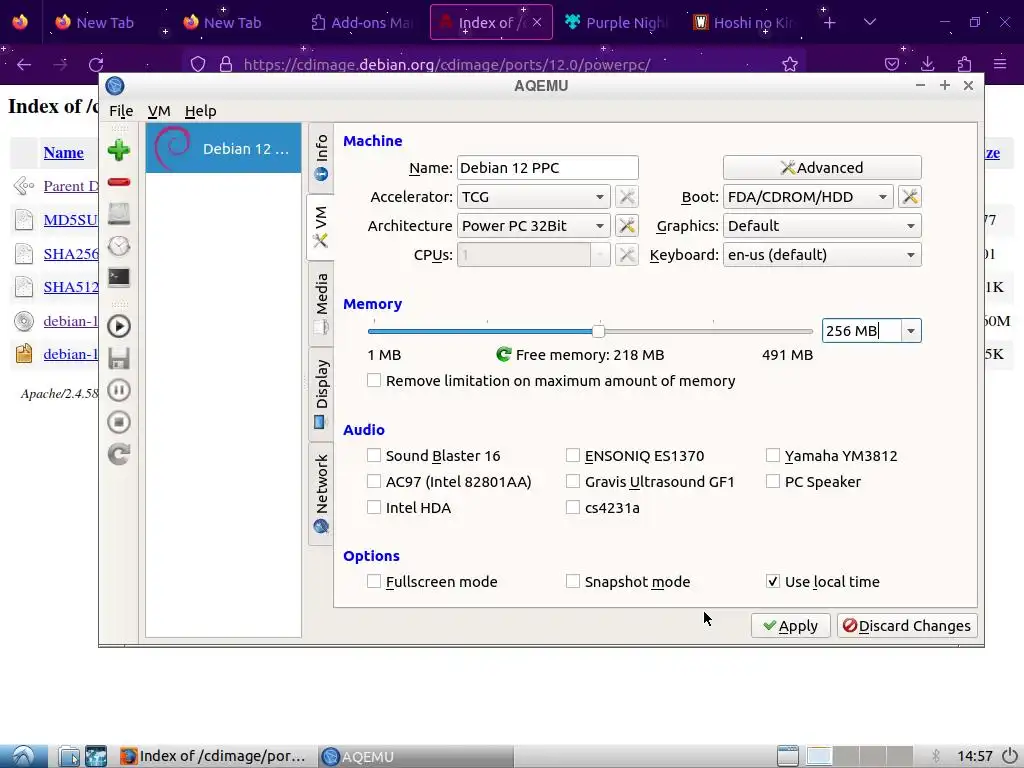This screenshot has height=768, width=1024.
Task: Click the CPUs settings wrench icon
Action: point(626,255)
